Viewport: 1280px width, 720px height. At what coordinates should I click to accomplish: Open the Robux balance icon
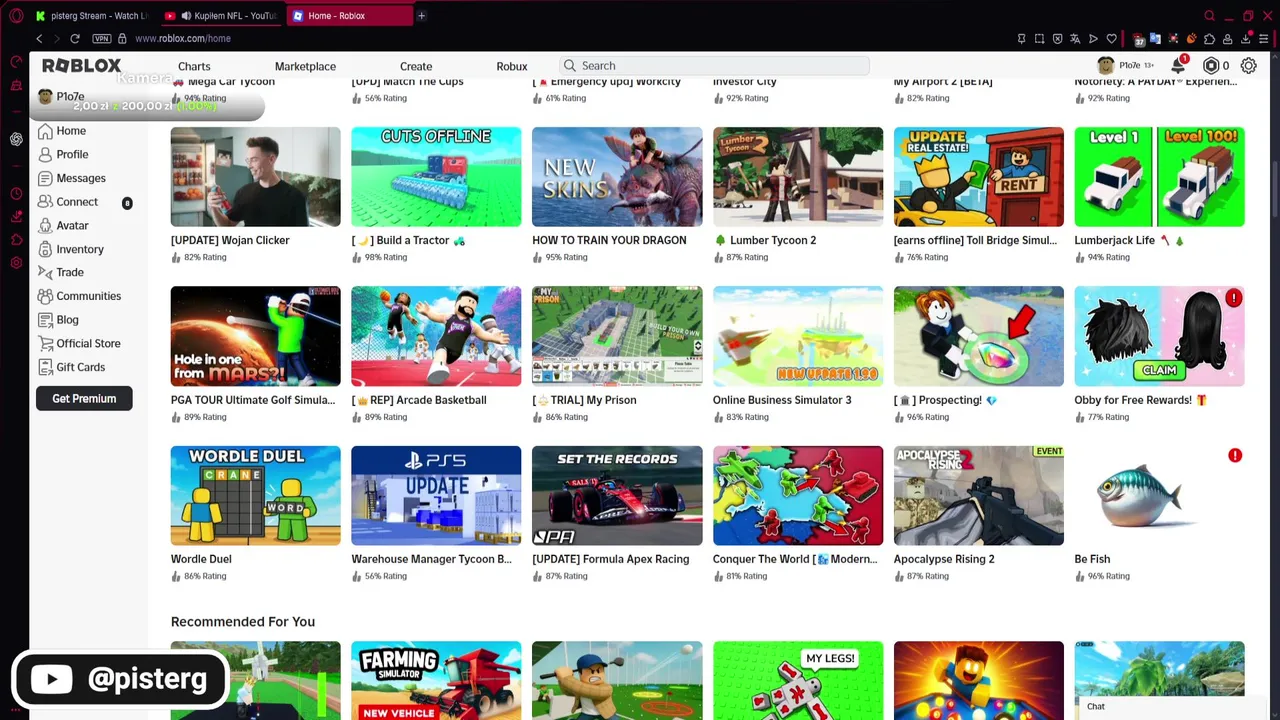(x=1211, y=65)
